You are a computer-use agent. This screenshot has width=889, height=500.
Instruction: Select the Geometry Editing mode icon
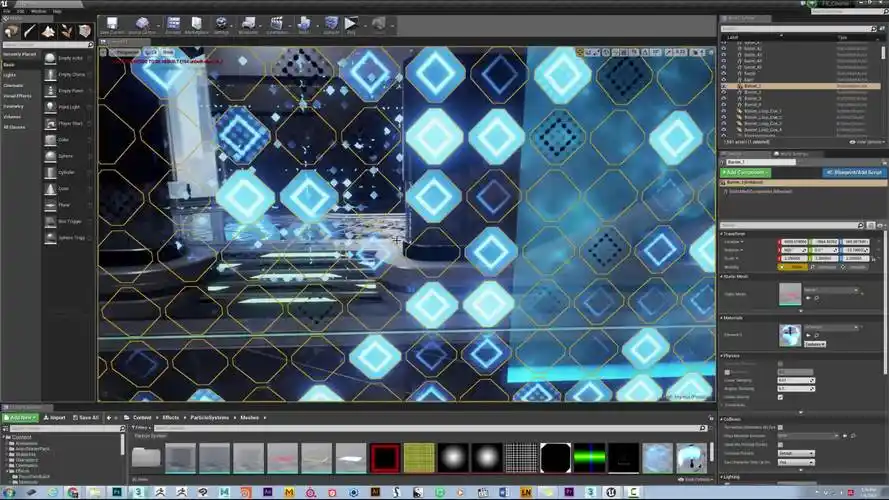point(90,32)
